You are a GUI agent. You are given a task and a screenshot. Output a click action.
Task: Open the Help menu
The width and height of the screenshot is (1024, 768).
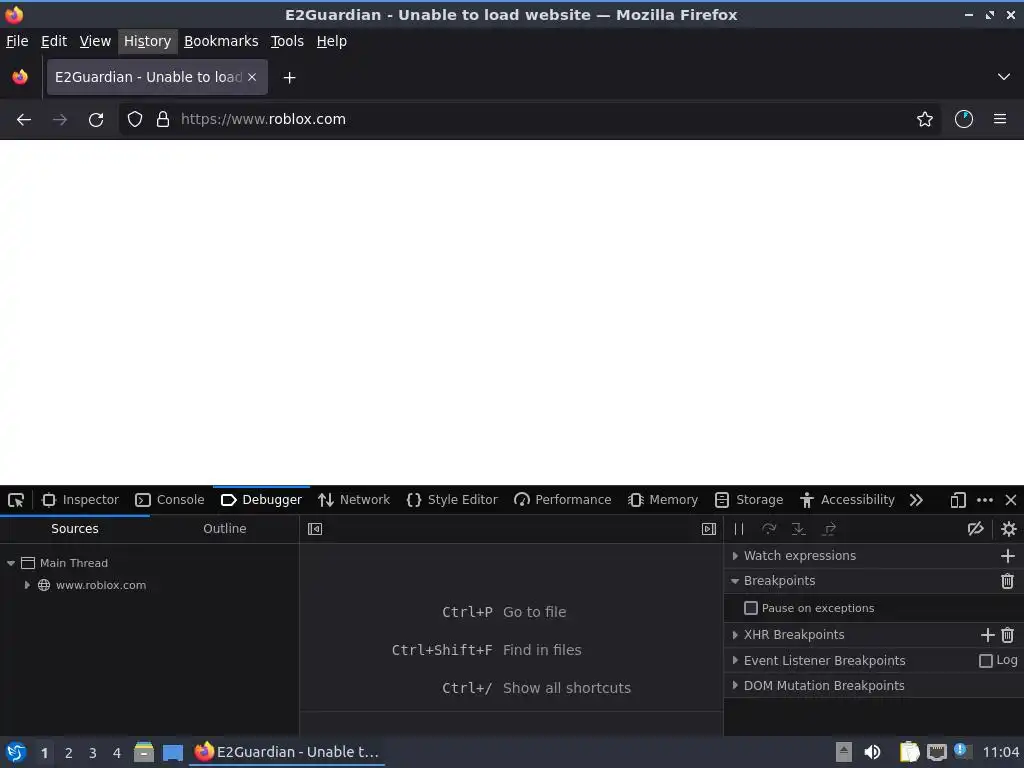[332, 41]
